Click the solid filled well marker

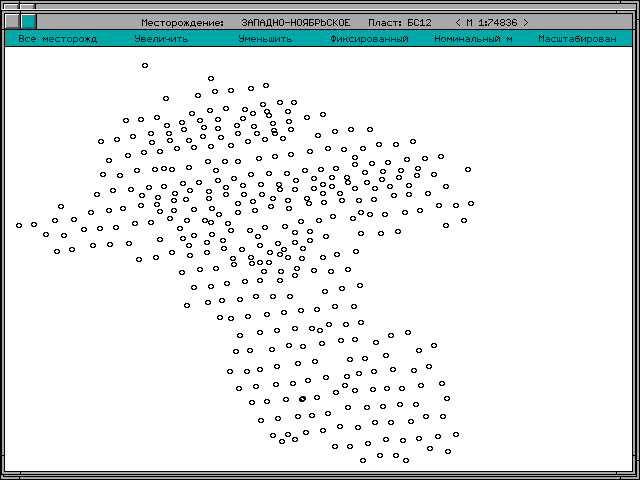(x=302, y=399)
